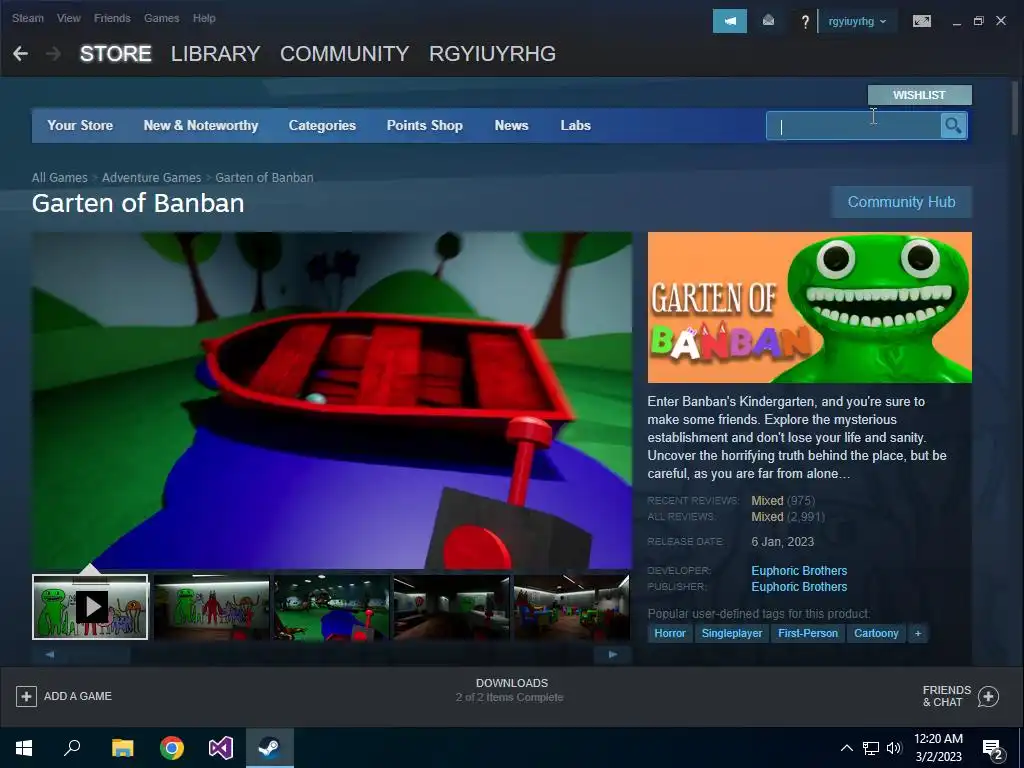1024x768 pixels.
Task: Go back with the left arrow
Action: pyautogui.click(x=20, y=54)
